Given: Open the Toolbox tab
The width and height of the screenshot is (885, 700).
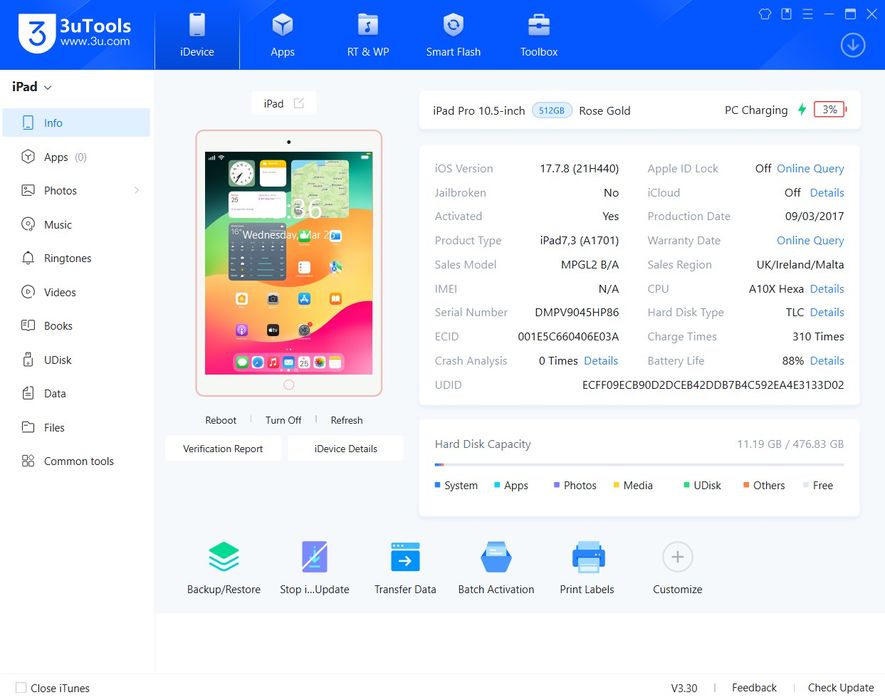Looking at the screenshot, I should pos(539,35).
